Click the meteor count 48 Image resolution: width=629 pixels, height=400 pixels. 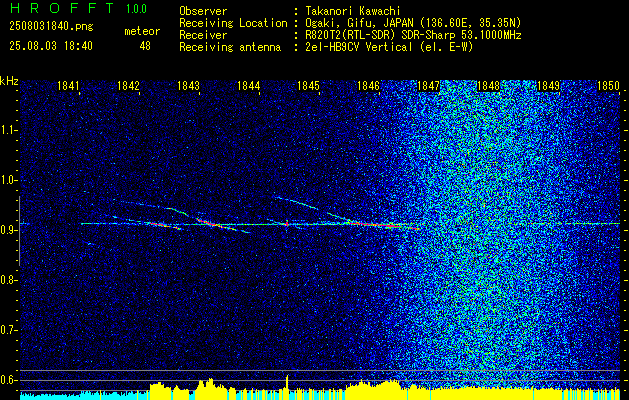tap(145, 46)
